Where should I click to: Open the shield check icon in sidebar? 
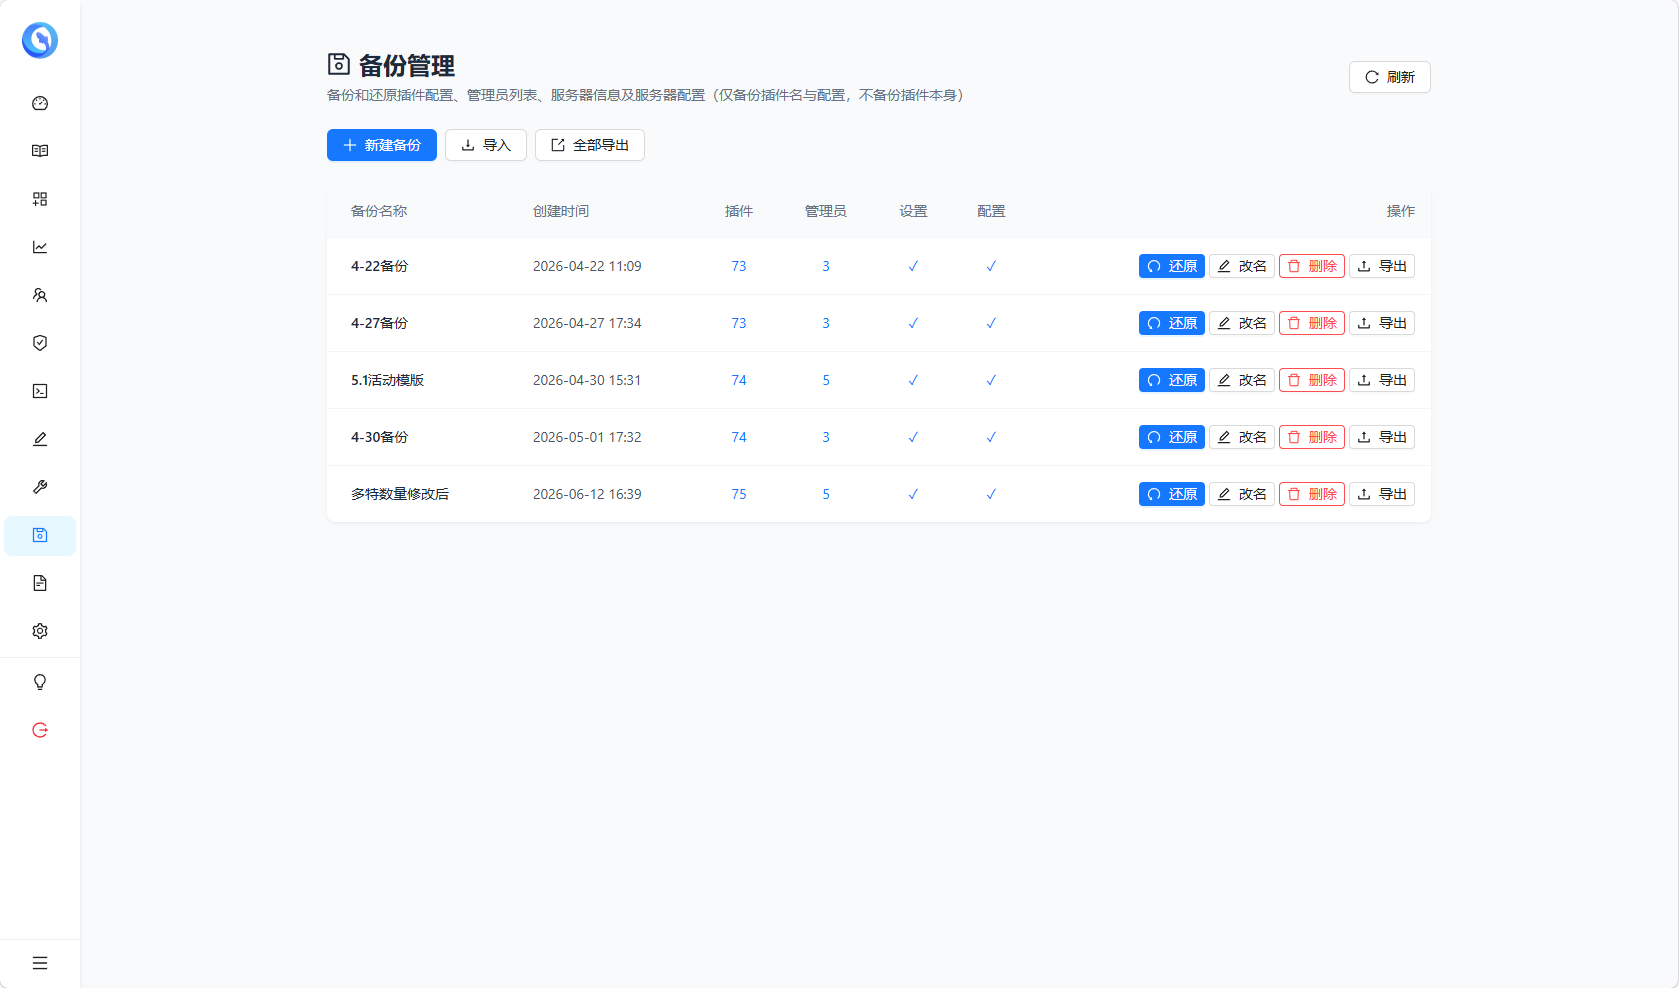(x=40, y=343)
